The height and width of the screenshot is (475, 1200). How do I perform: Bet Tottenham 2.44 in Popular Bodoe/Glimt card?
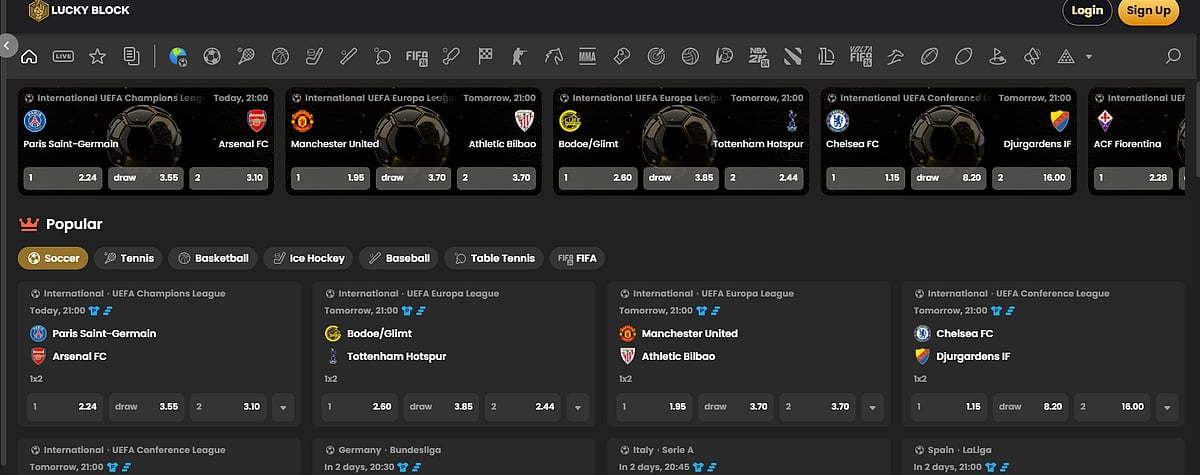523,407
